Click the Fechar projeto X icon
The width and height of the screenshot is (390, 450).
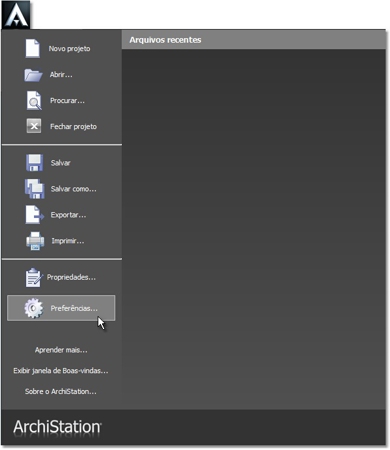pyautogui.click(x=34, y=126)
